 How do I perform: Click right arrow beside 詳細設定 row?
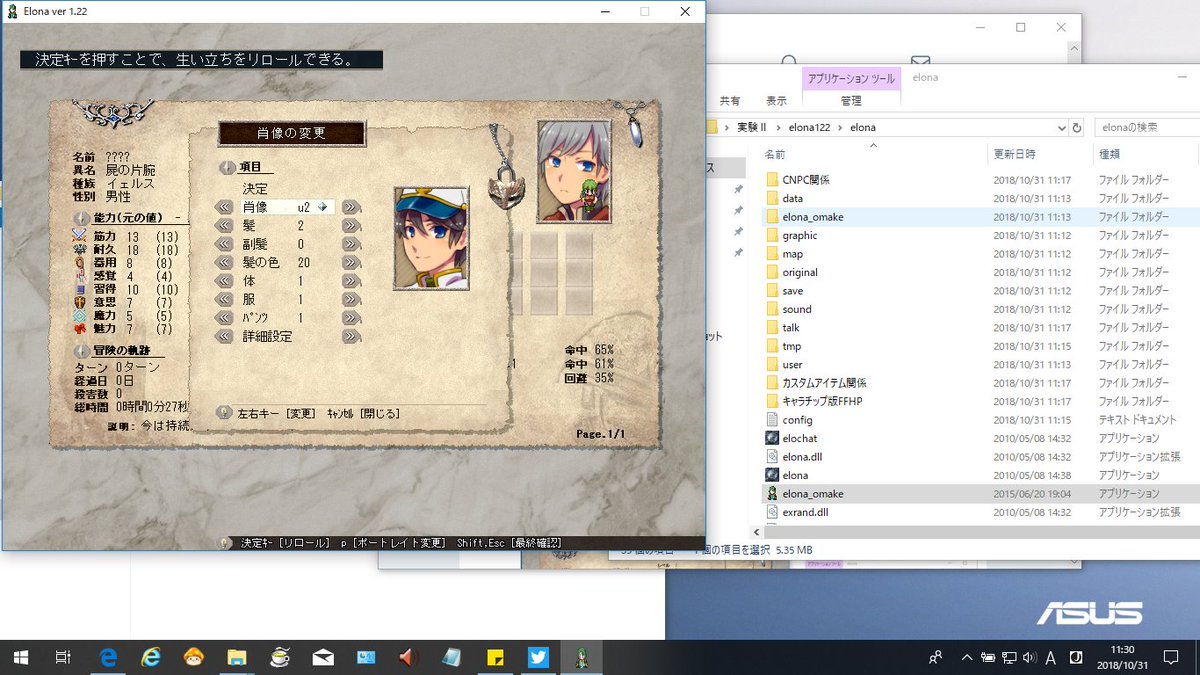[351, 337]
